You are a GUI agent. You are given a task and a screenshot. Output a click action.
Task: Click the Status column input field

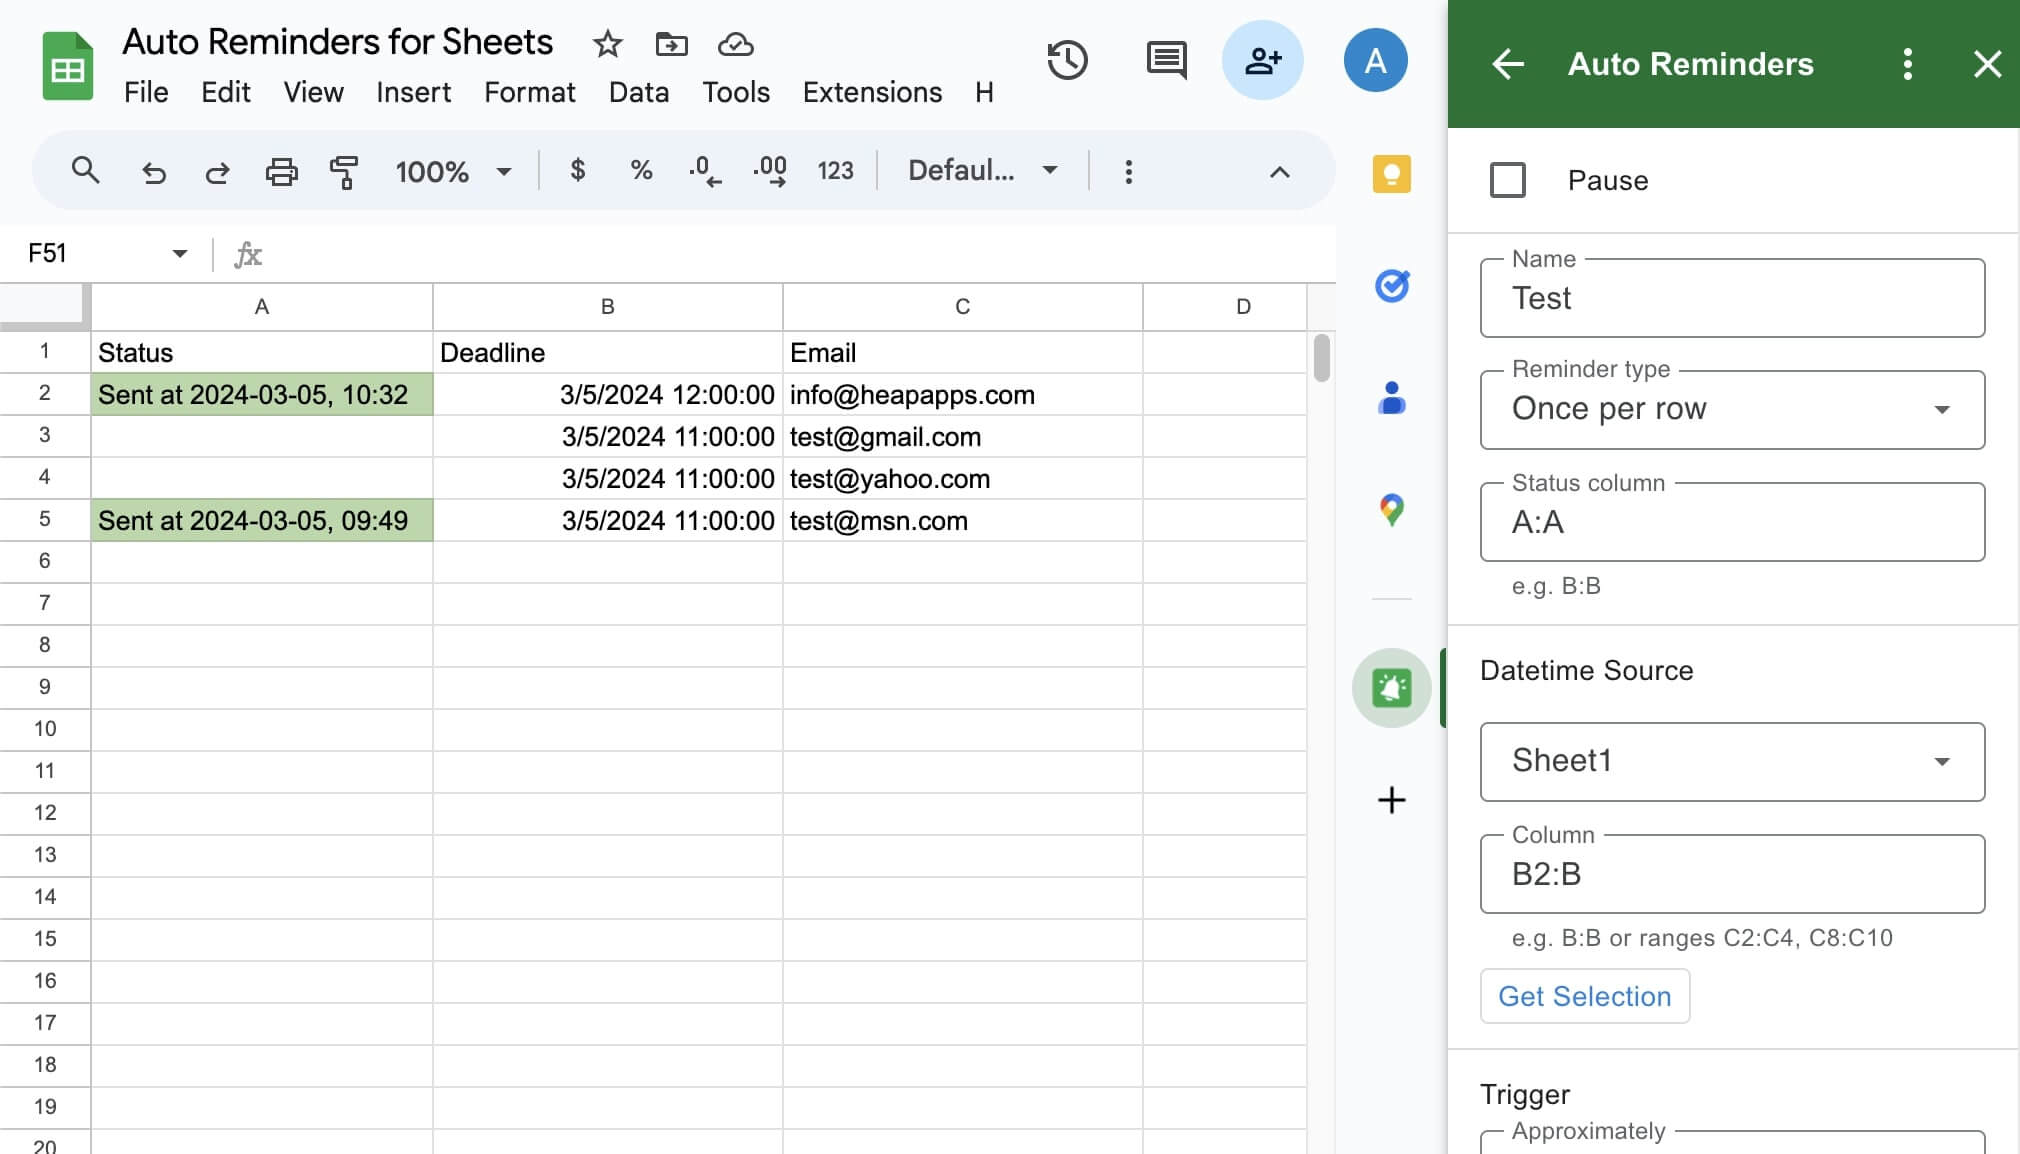(1731, 522)
